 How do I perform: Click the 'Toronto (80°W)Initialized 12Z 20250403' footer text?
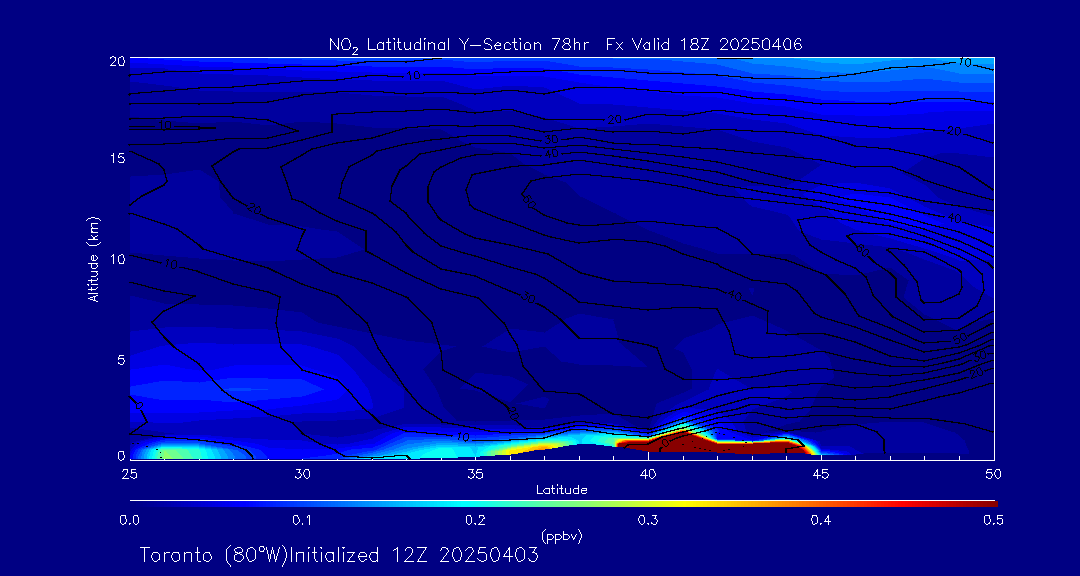coord(340,555)
